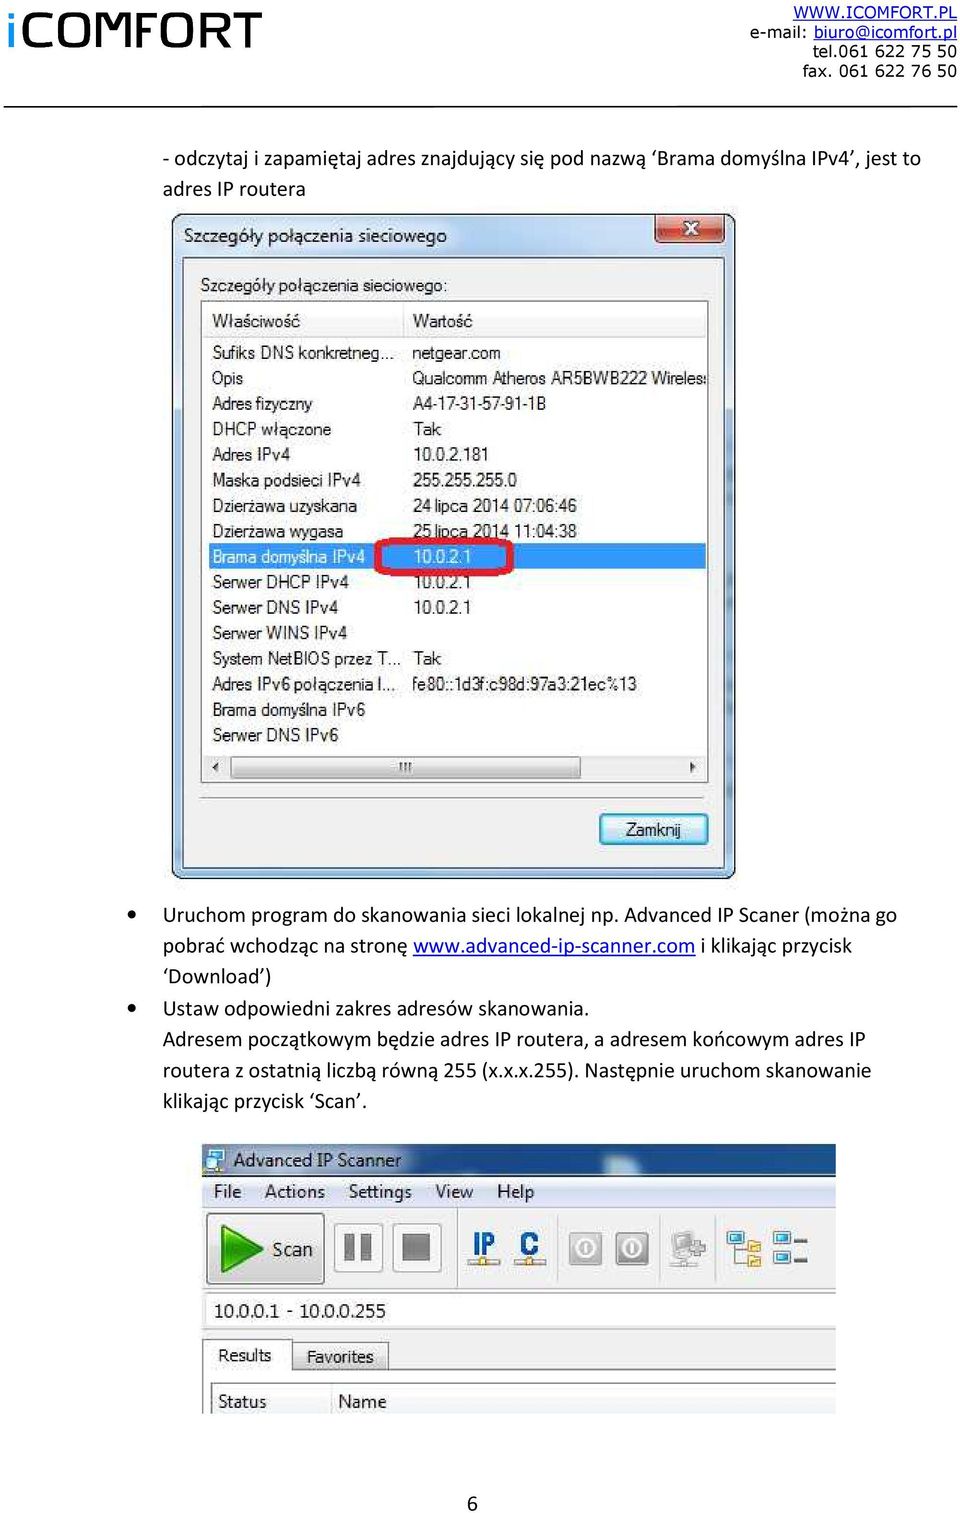This screenshot has height=1513, width=960.
Task: Click the first grey power icon
Action: 585,1248
